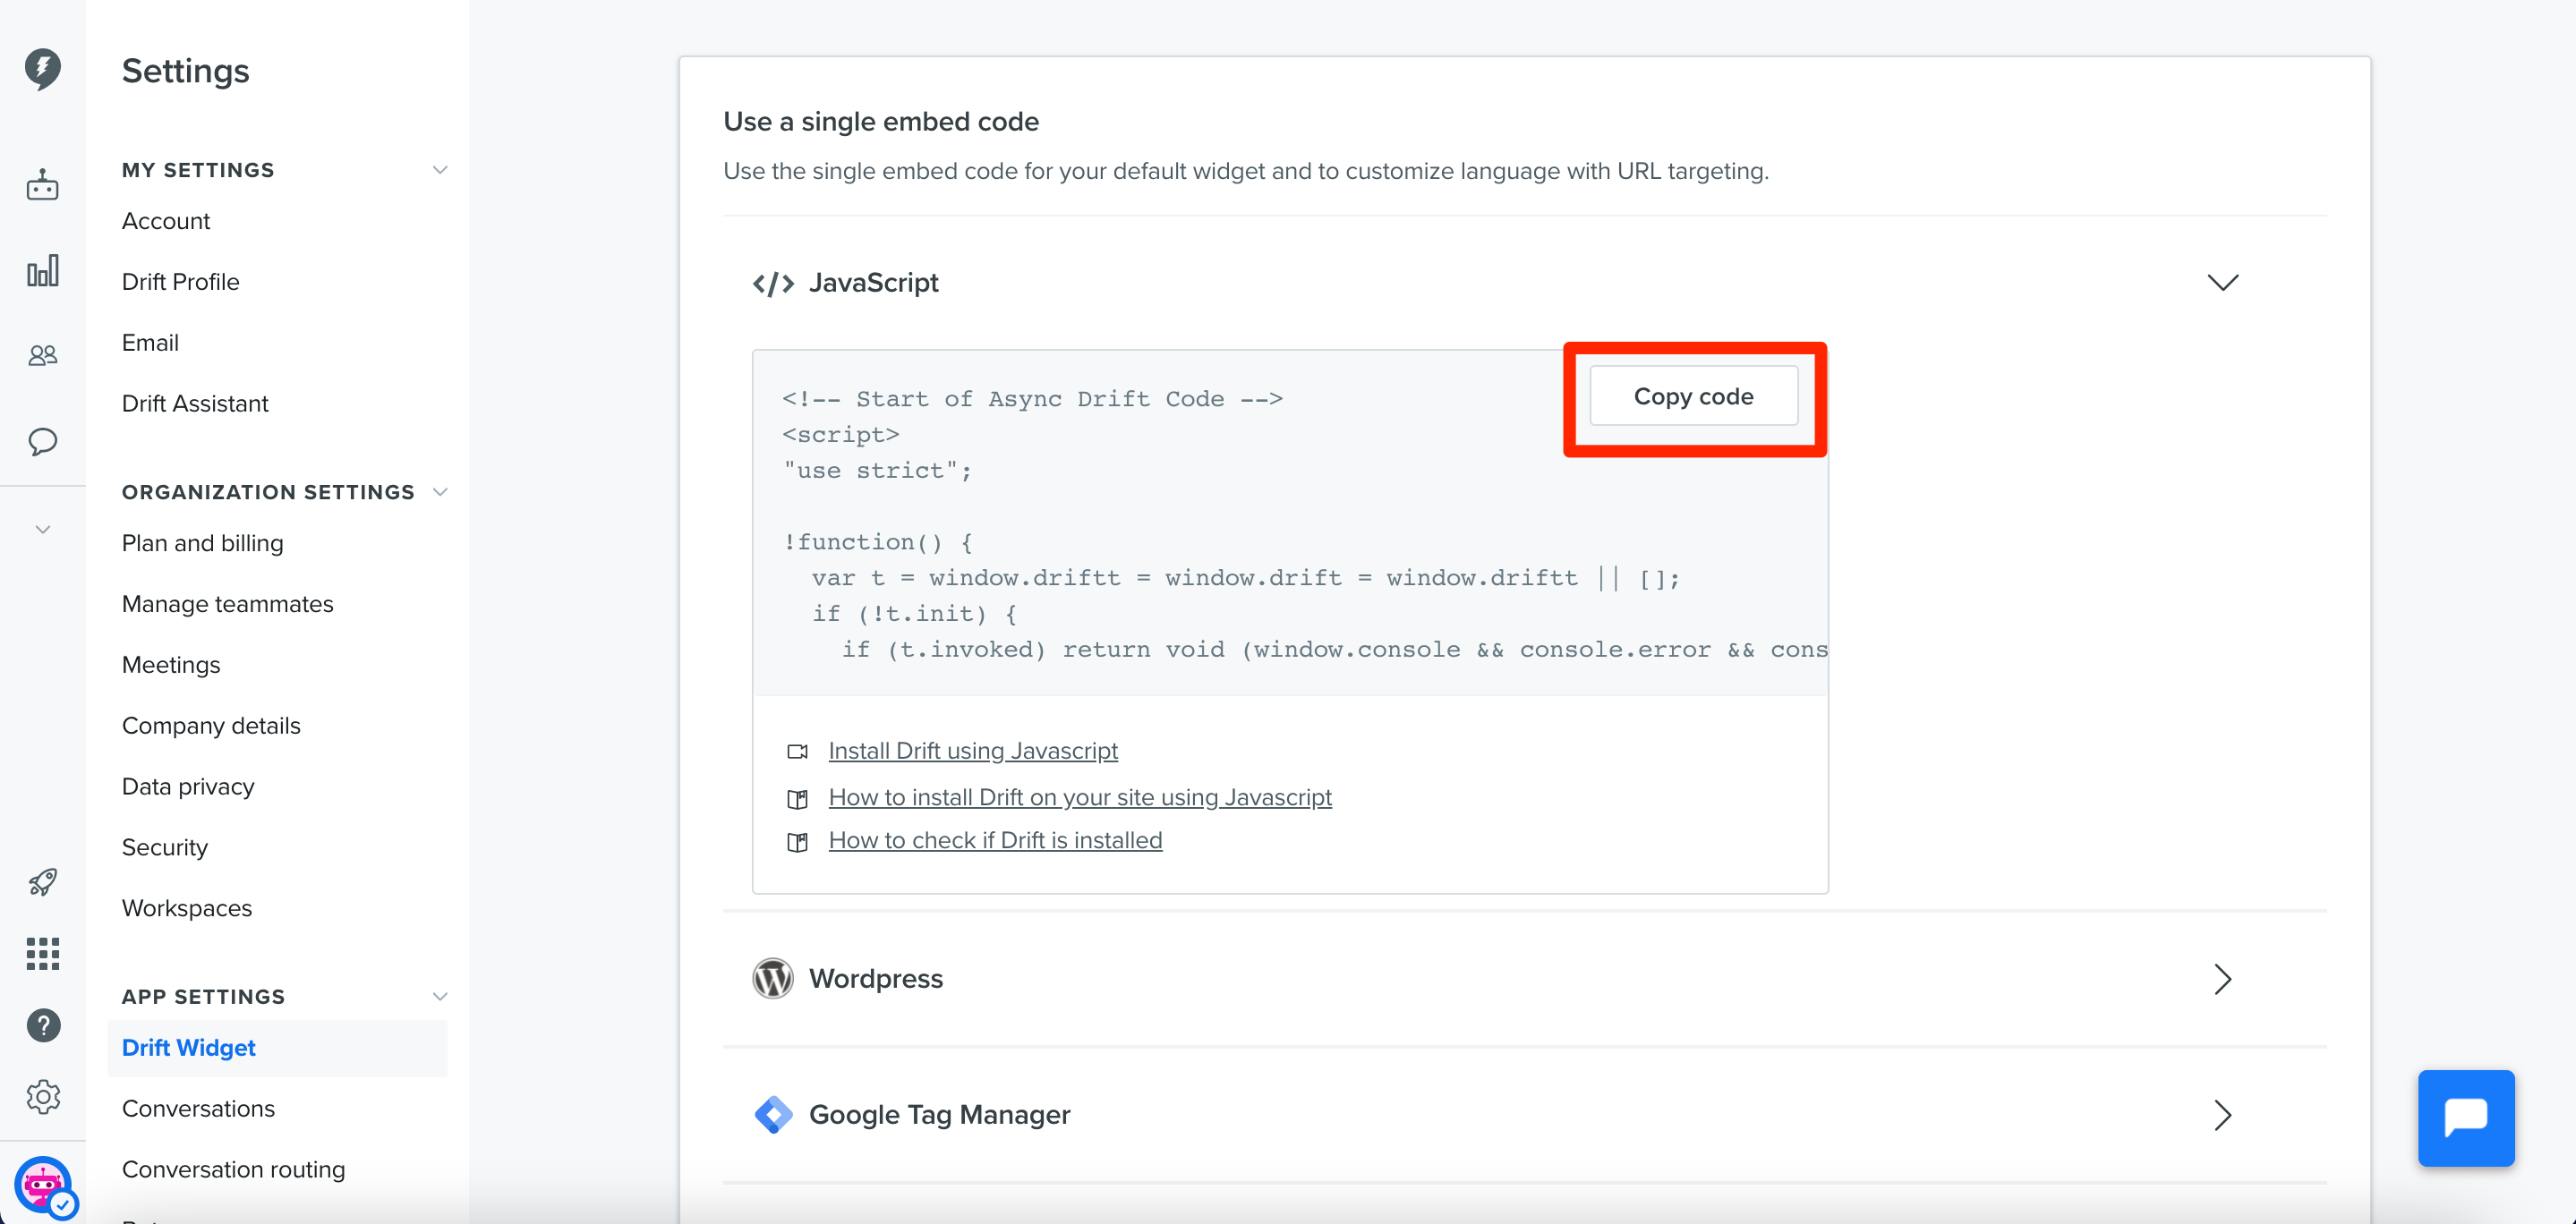Expand the Google Tag Manager option

coord(2222,1115)
